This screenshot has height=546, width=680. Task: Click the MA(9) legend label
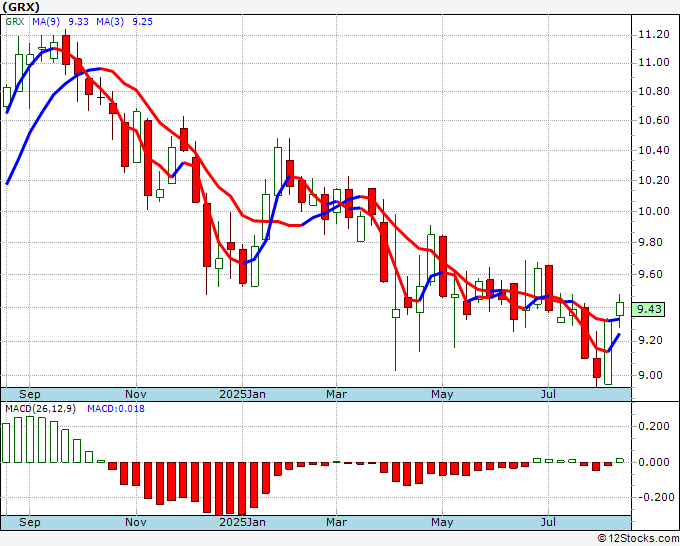[46, 22]
